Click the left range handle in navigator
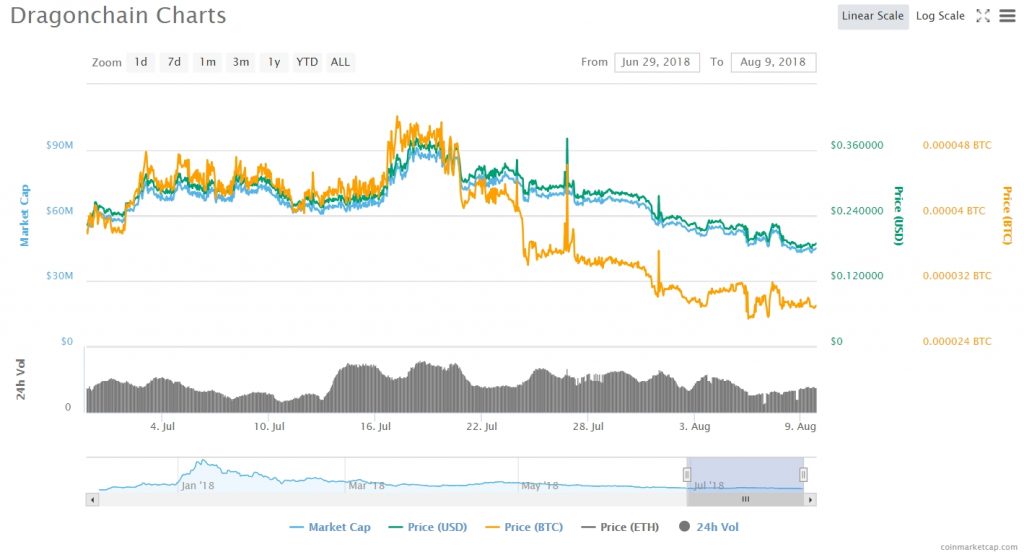 687,475
